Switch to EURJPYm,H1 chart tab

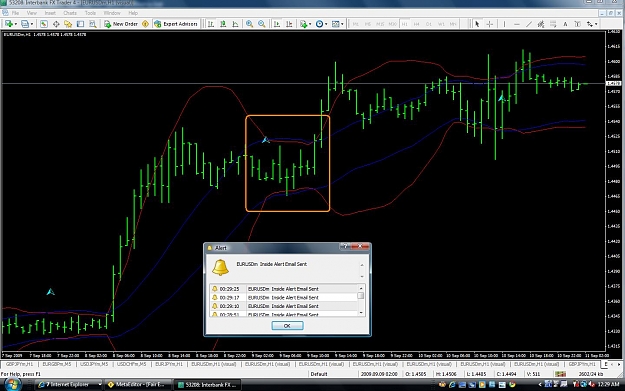click(x=169, y=364)
